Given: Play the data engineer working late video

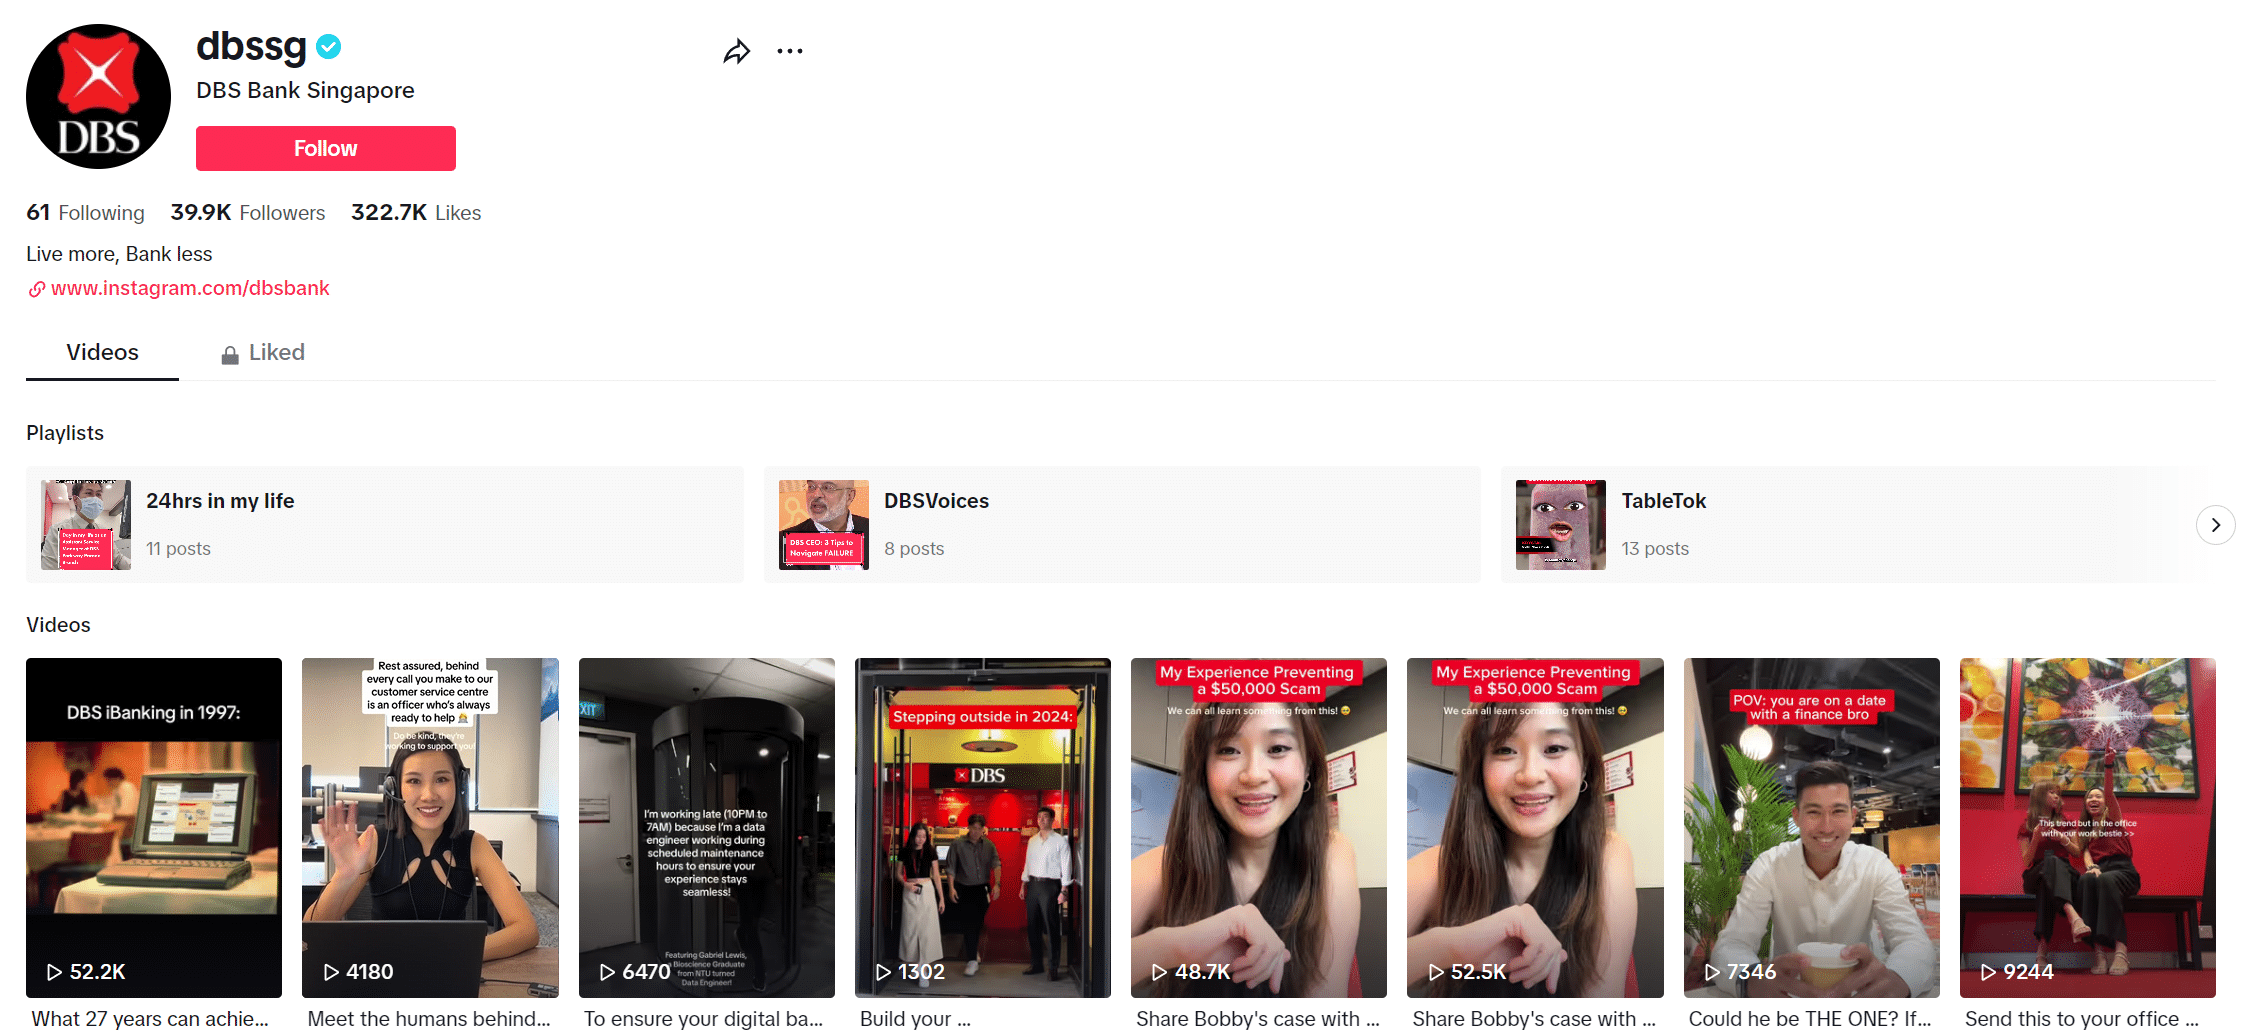Looking at the screenshot, I should [x=707, y=828].
